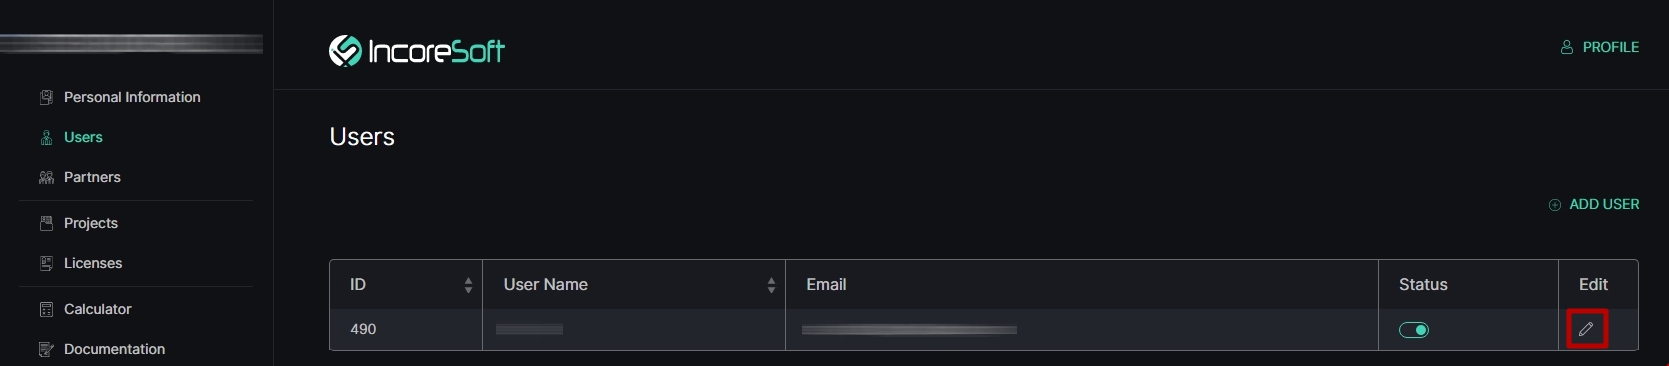Click the pencil edit icon for user 490
This screenshot has height=366, width=1669.
click(x=1586, y=329)
